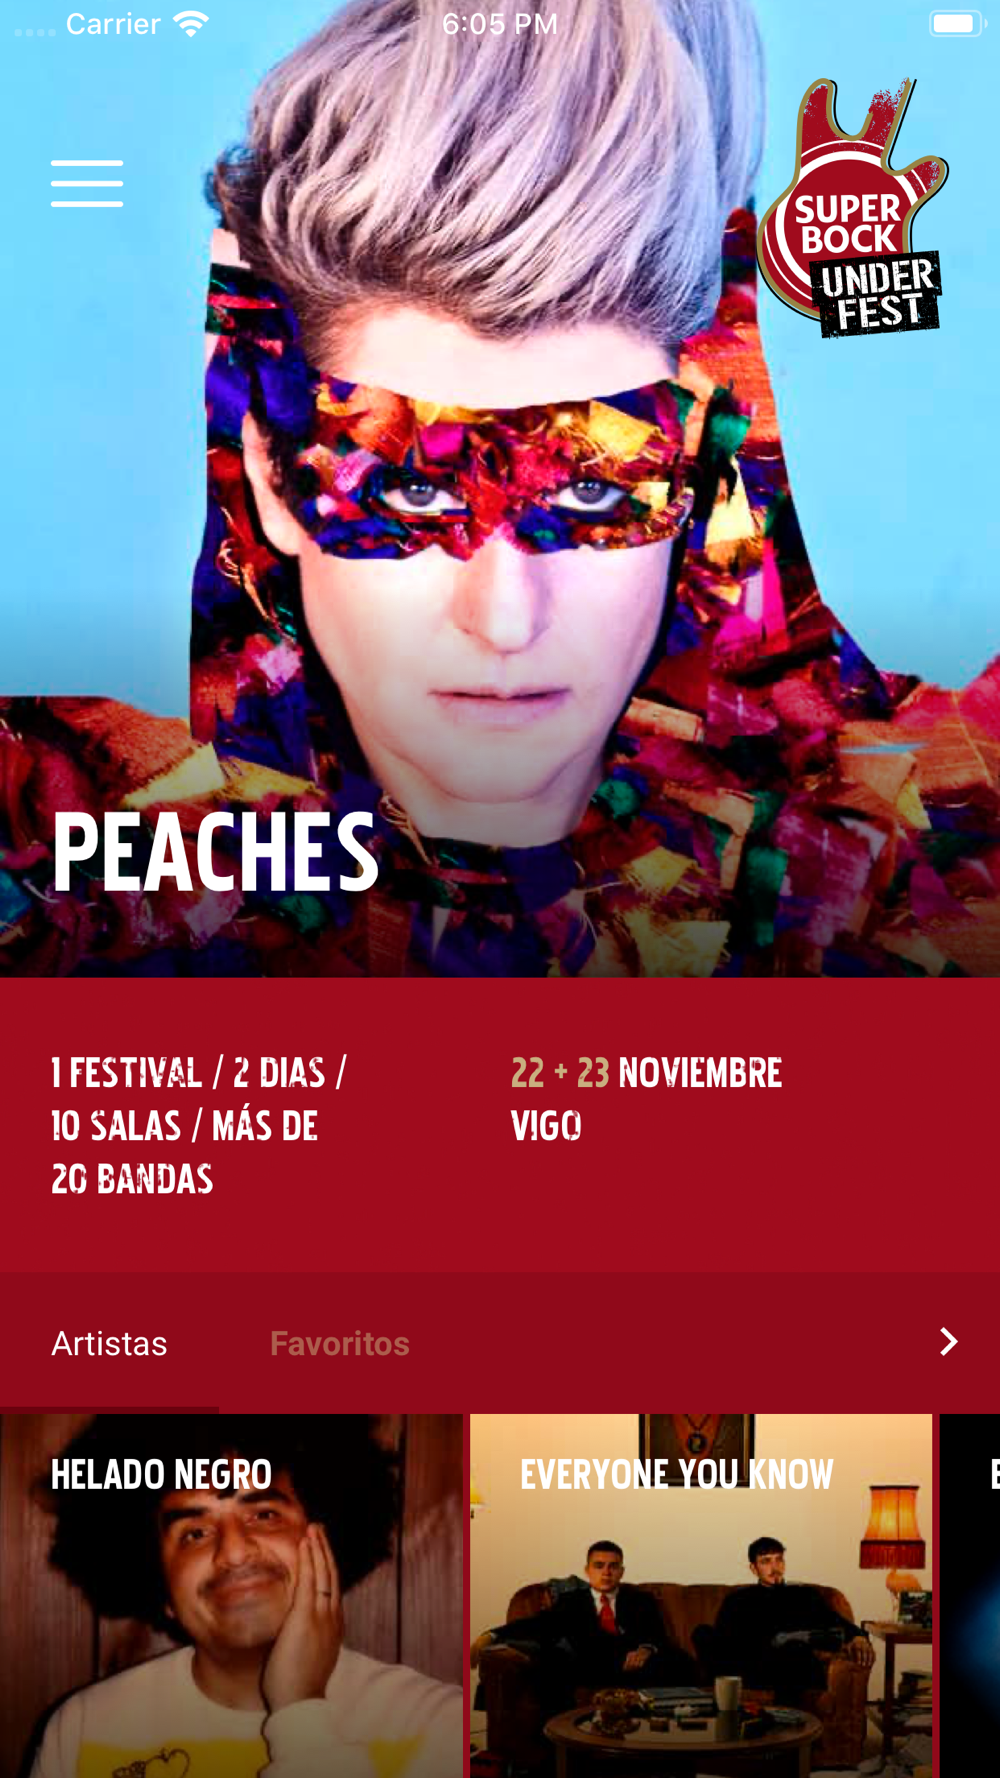
Task: Tap the right chevron arrow next to Favoritos
Action: (x=948, y=1342)
